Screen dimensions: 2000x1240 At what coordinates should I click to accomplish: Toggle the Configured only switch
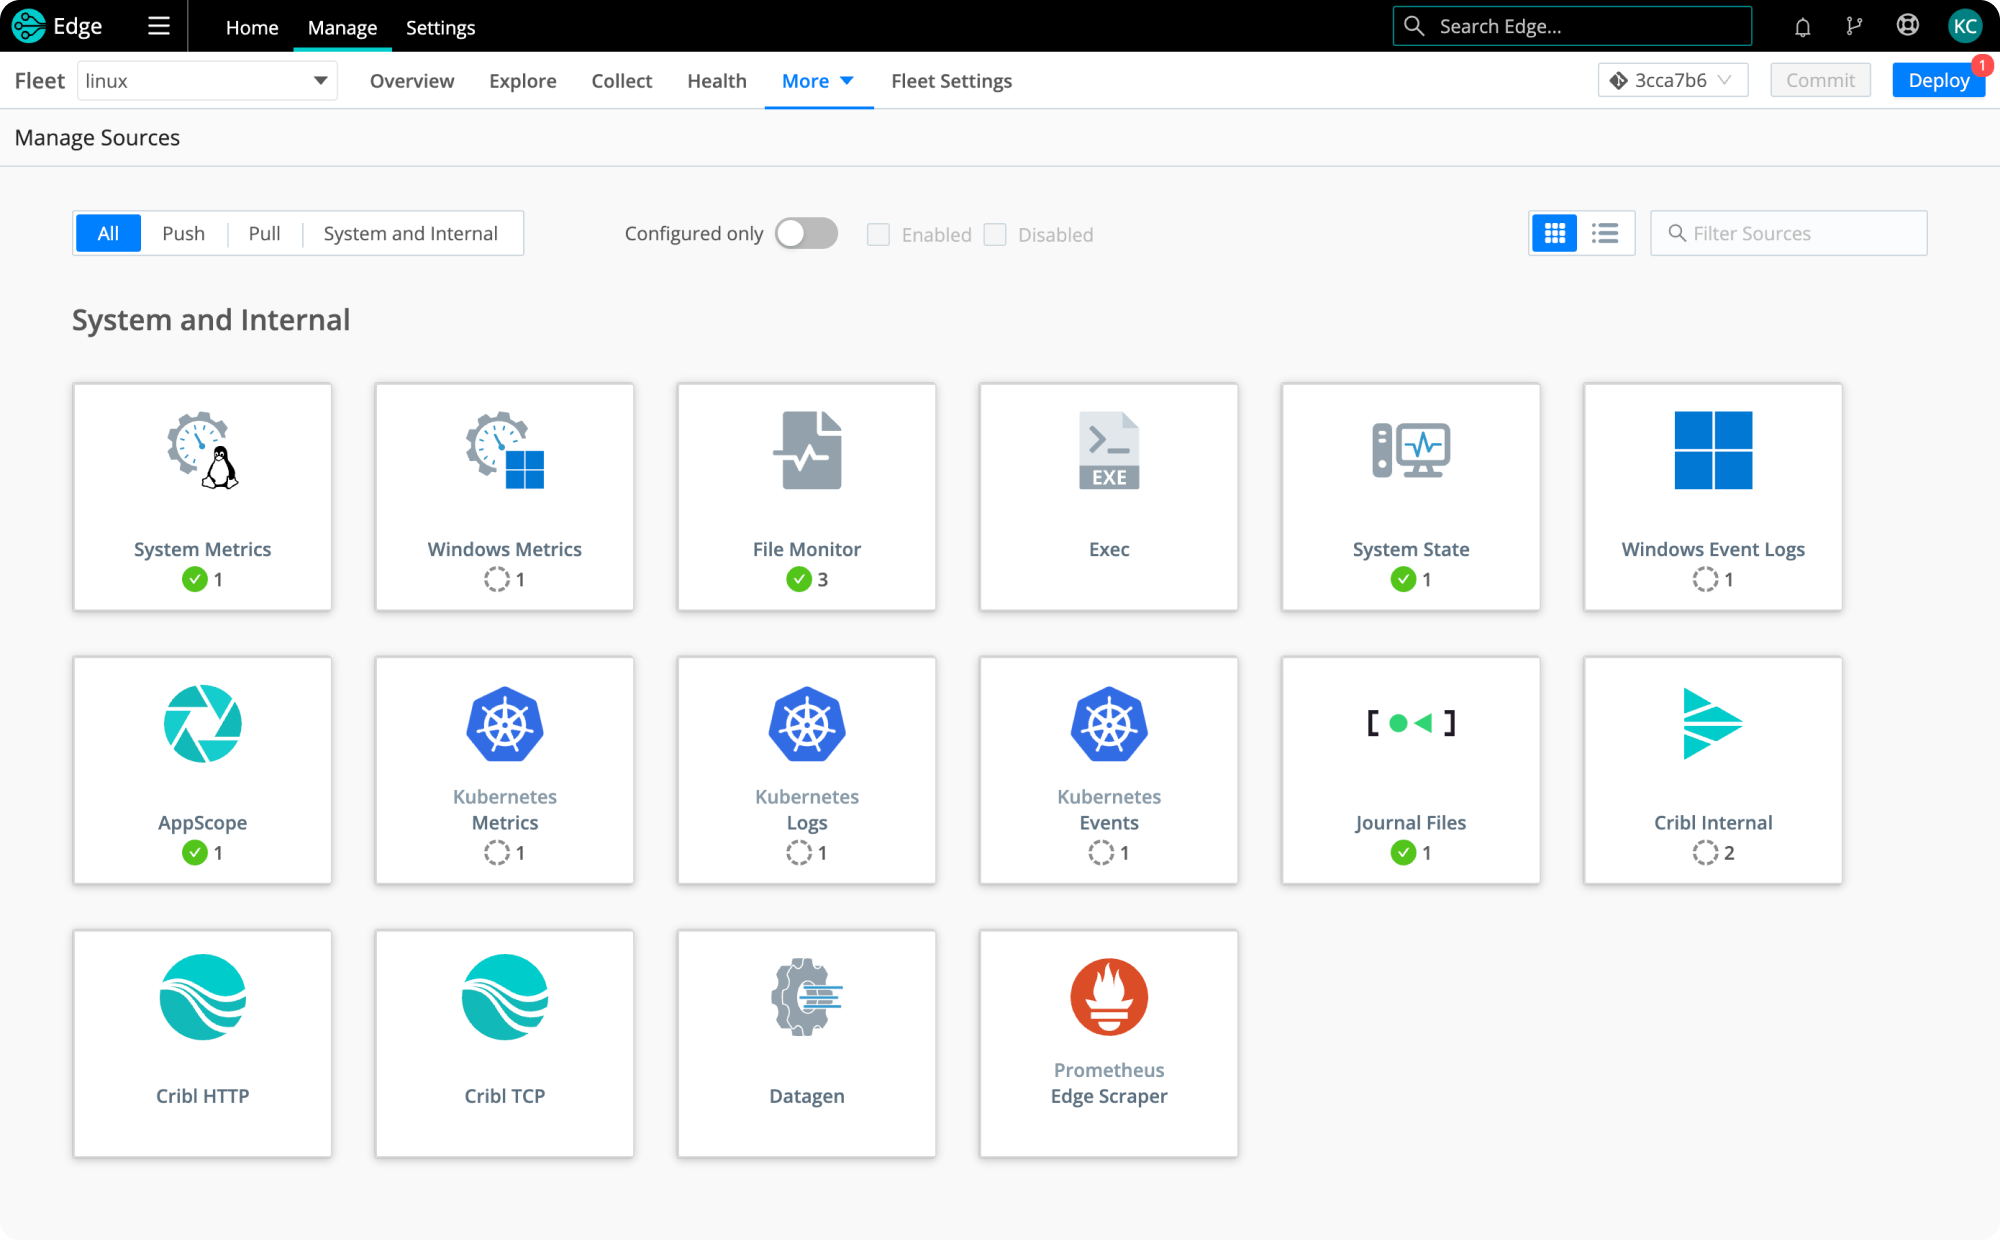(x=806, y=233)
